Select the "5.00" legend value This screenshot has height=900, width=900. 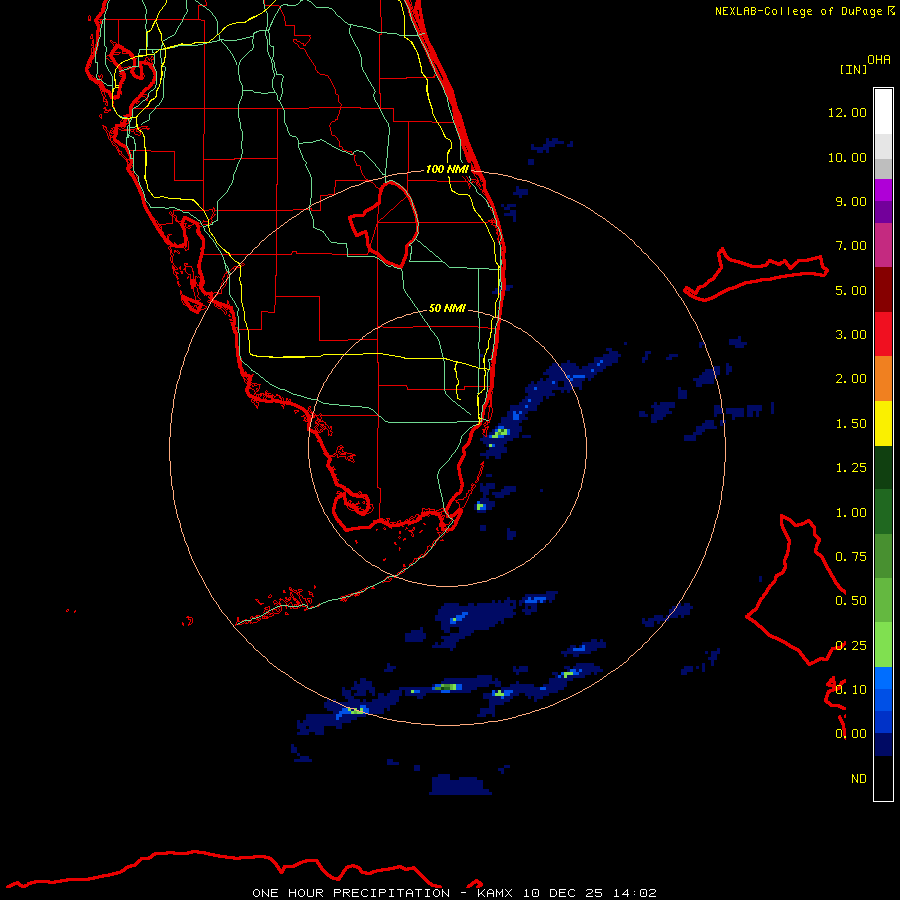pos(851,290)
